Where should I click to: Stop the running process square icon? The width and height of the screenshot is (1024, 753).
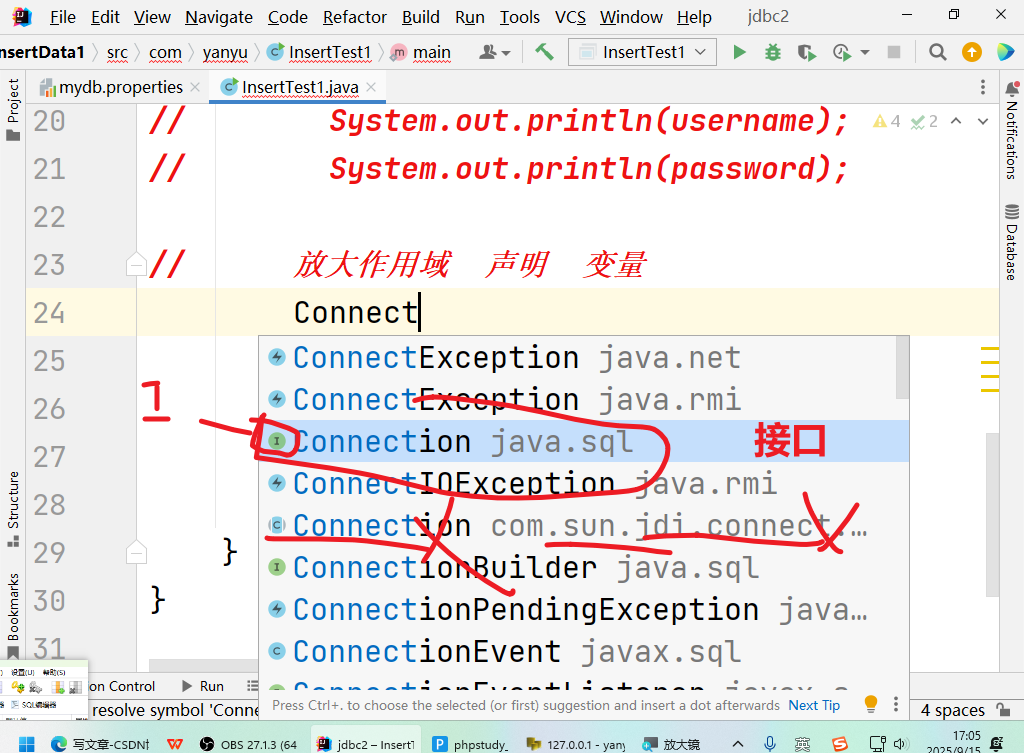[x=894, y=52]
